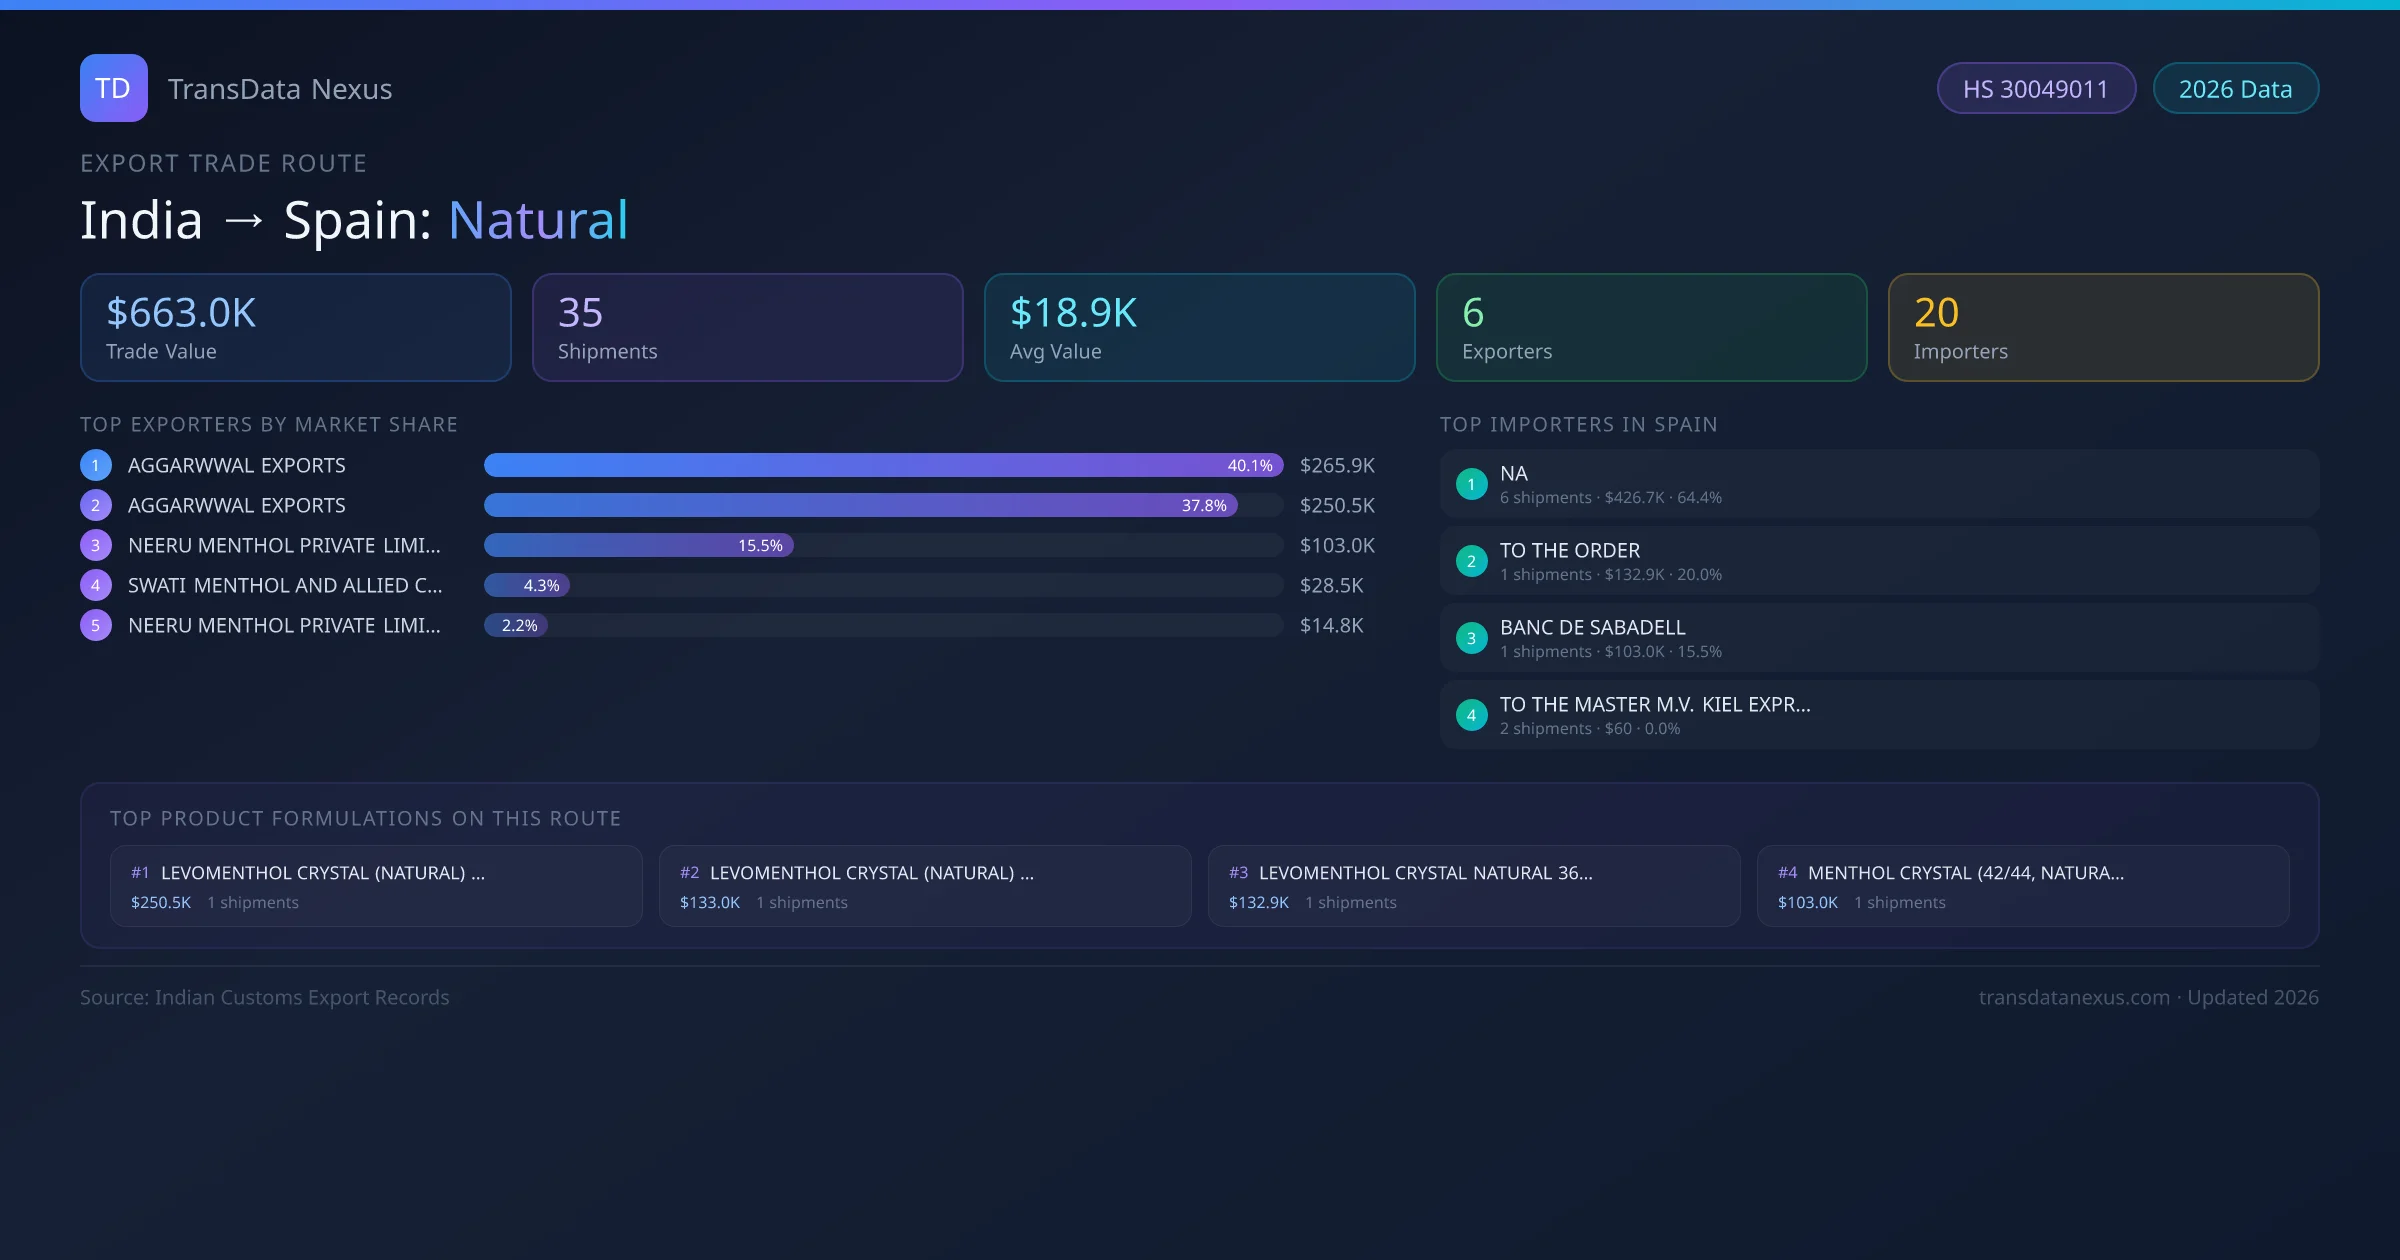Click the 2026 Data pill

point(2234,89)
